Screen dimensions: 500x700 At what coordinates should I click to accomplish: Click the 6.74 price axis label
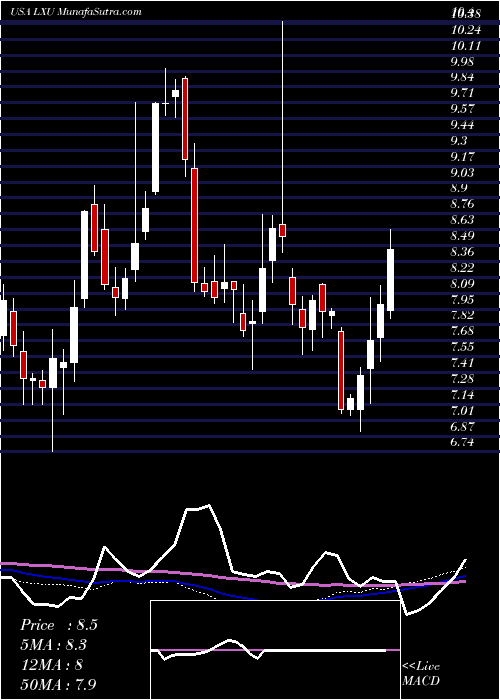(x=463, y=442)
